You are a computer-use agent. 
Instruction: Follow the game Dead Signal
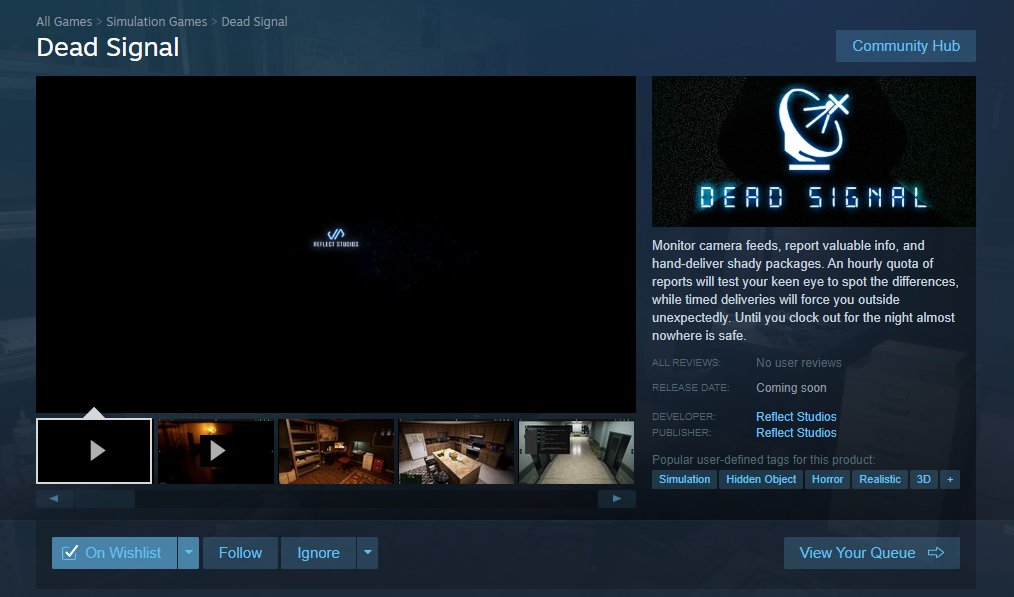[x=240, y=553]
